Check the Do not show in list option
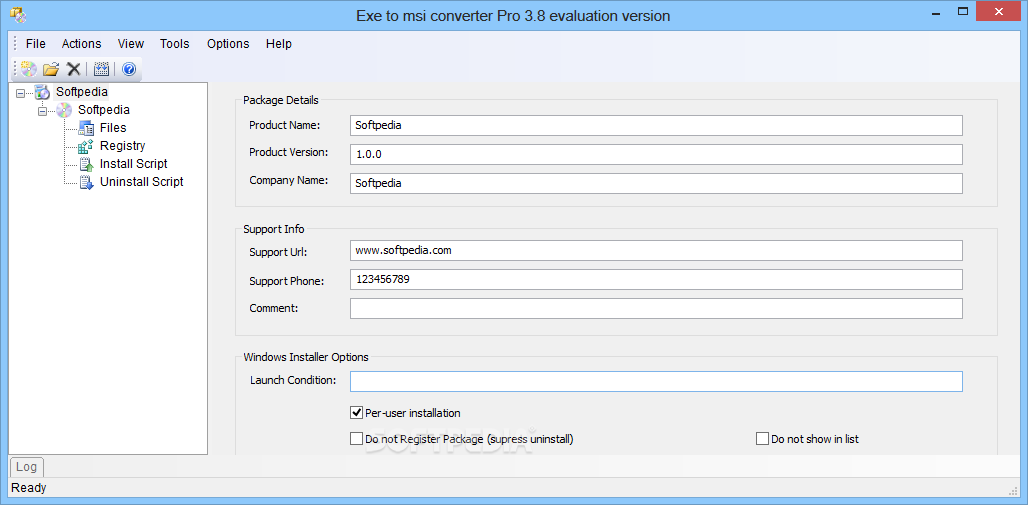Viewport: 1028px width, 505px height. pos(763,439)
